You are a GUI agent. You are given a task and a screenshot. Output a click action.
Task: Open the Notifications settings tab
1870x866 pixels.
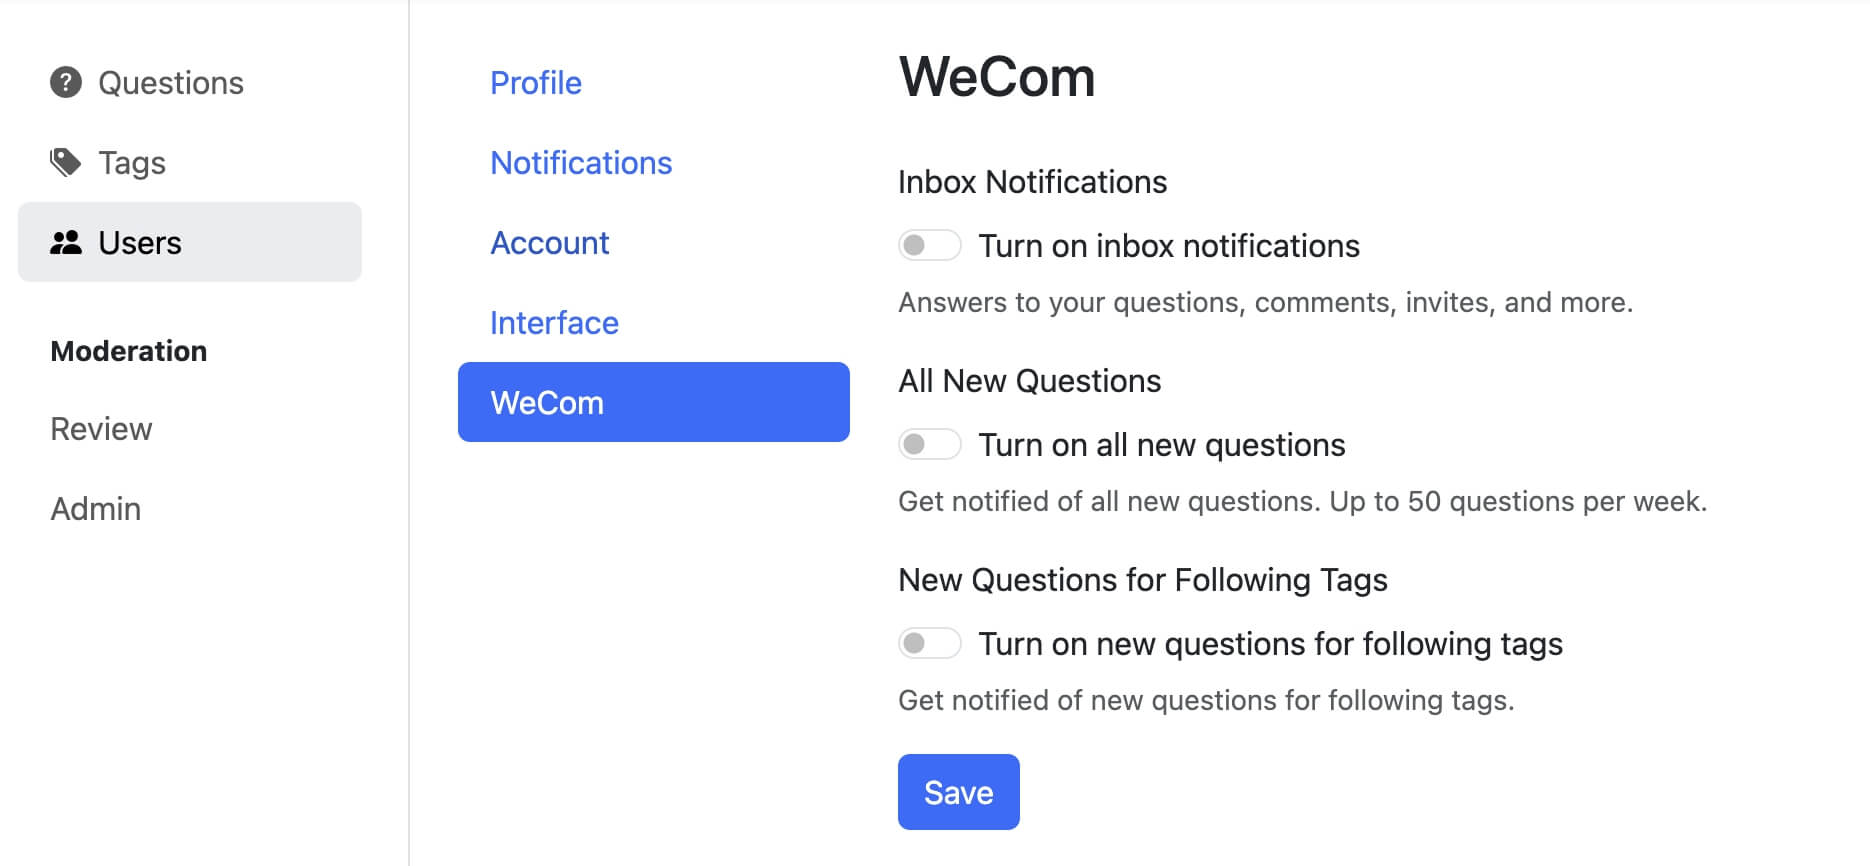tap(581, 162)
